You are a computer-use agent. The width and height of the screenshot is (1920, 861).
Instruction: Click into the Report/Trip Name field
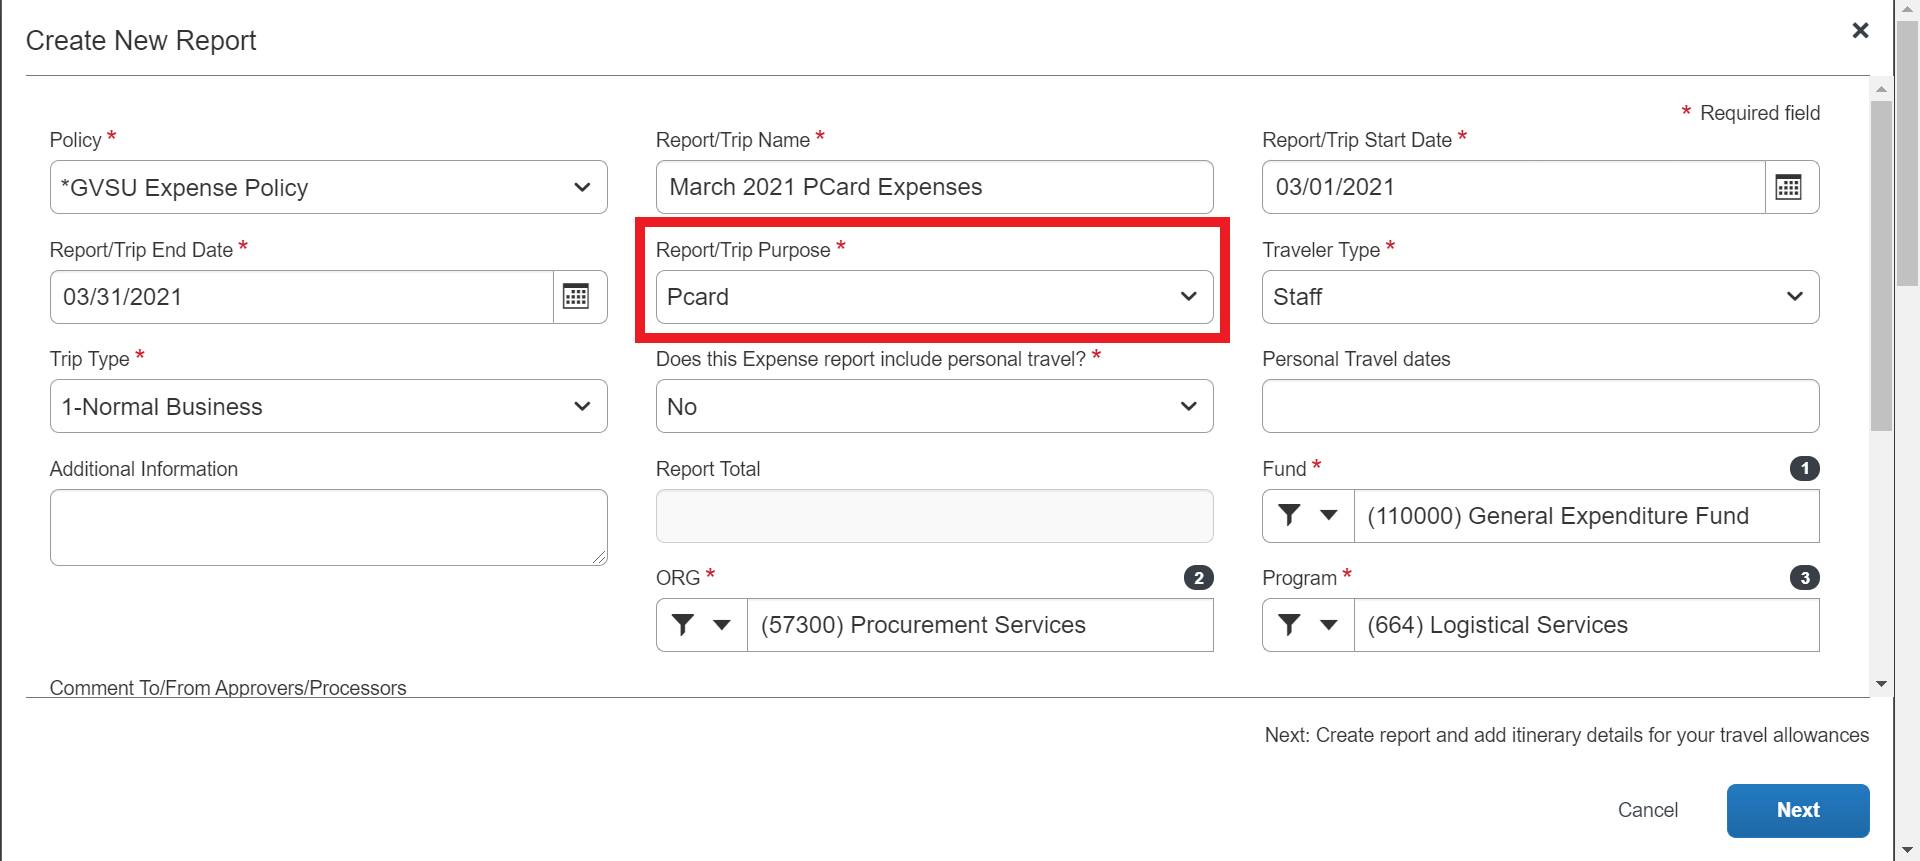point(933,187)
